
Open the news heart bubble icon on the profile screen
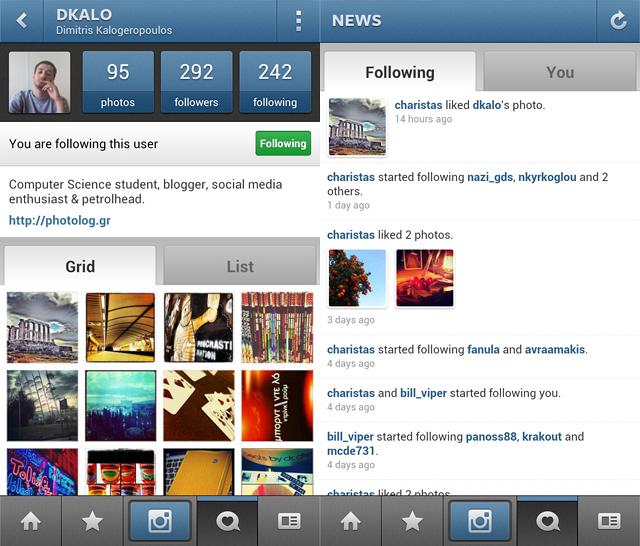[227, 522]
